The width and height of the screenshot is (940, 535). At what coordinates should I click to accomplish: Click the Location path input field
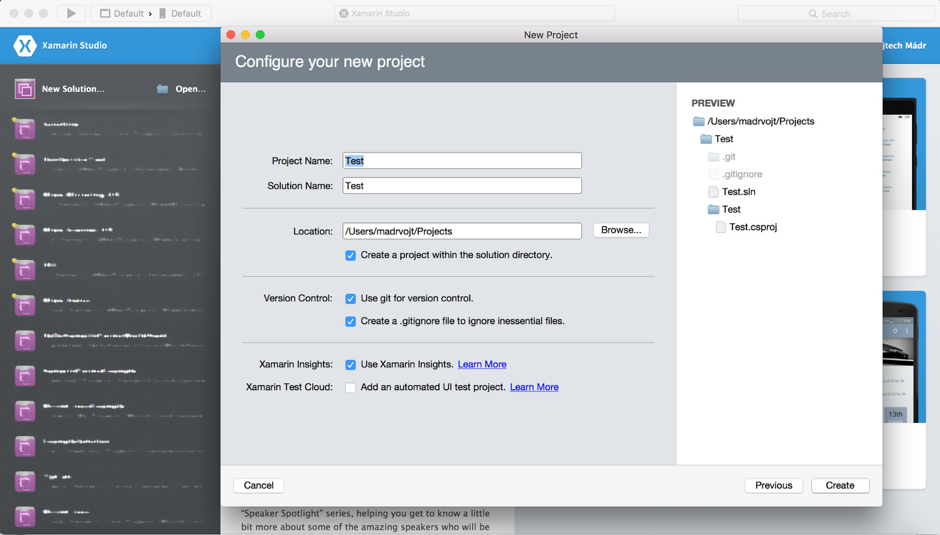(462, 231)
